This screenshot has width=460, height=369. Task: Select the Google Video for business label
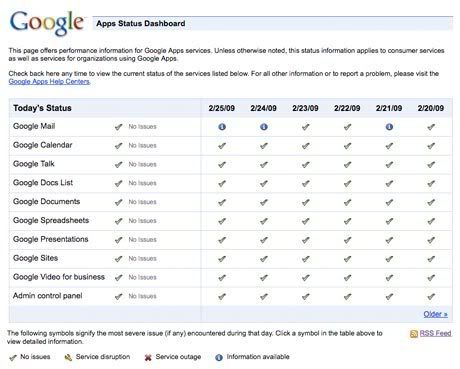[59, 277]
